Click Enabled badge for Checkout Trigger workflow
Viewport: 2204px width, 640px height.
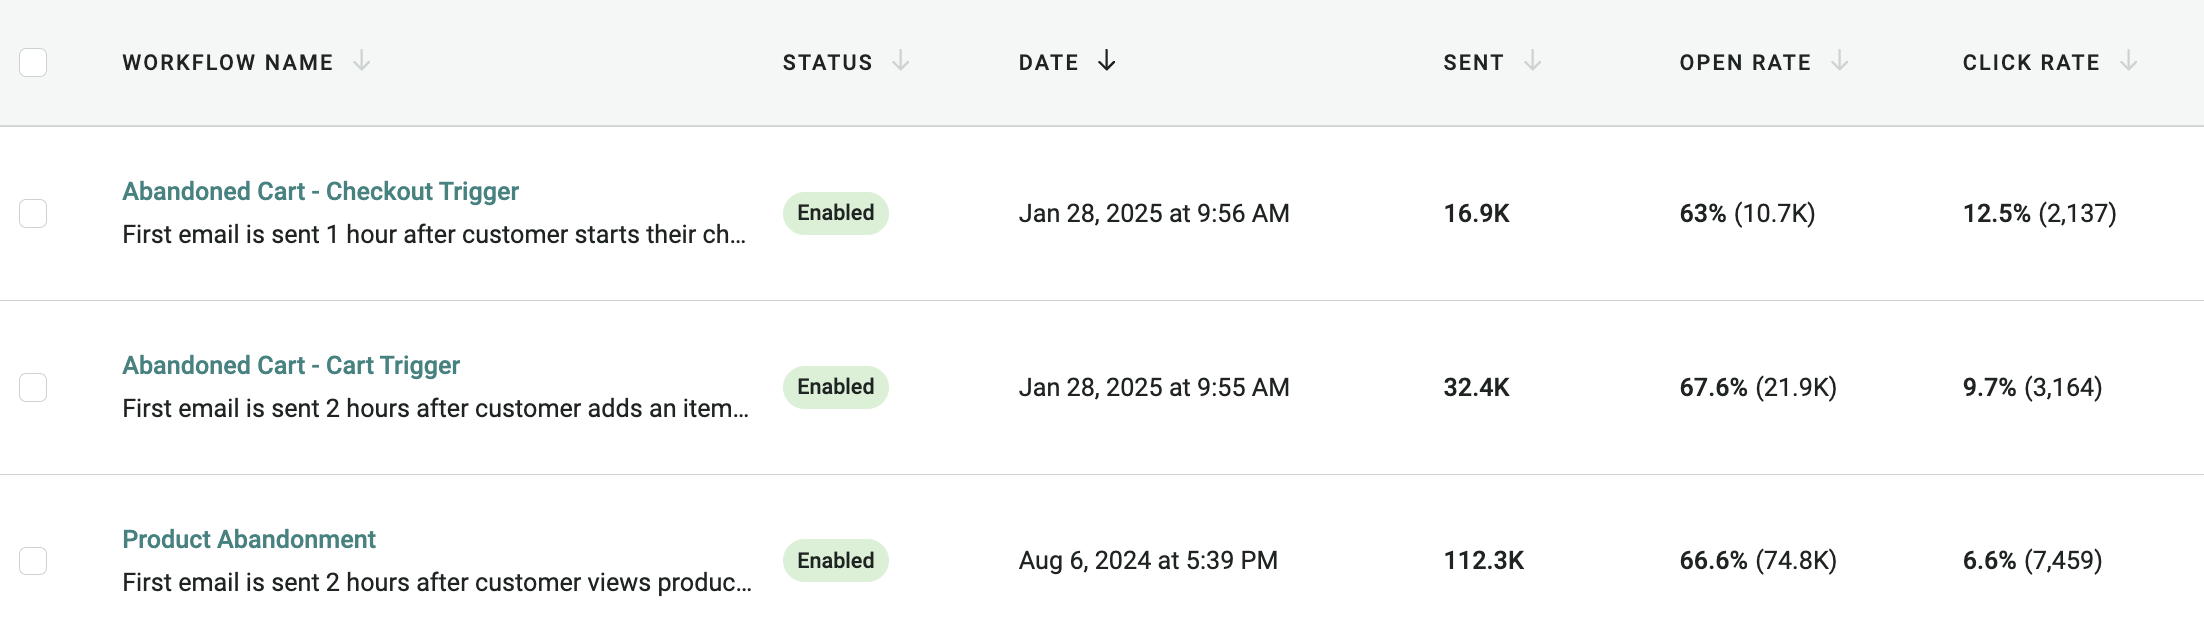836,213
